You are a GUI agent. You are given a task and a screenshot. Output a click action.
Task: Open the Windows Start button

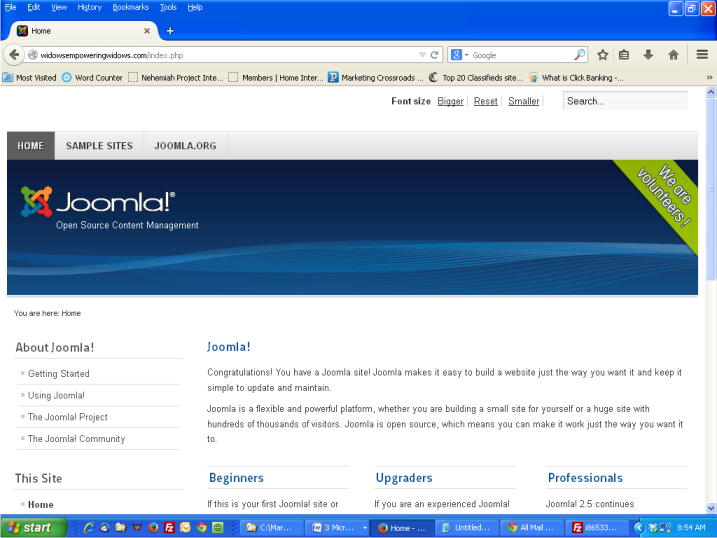pos(33,527)
